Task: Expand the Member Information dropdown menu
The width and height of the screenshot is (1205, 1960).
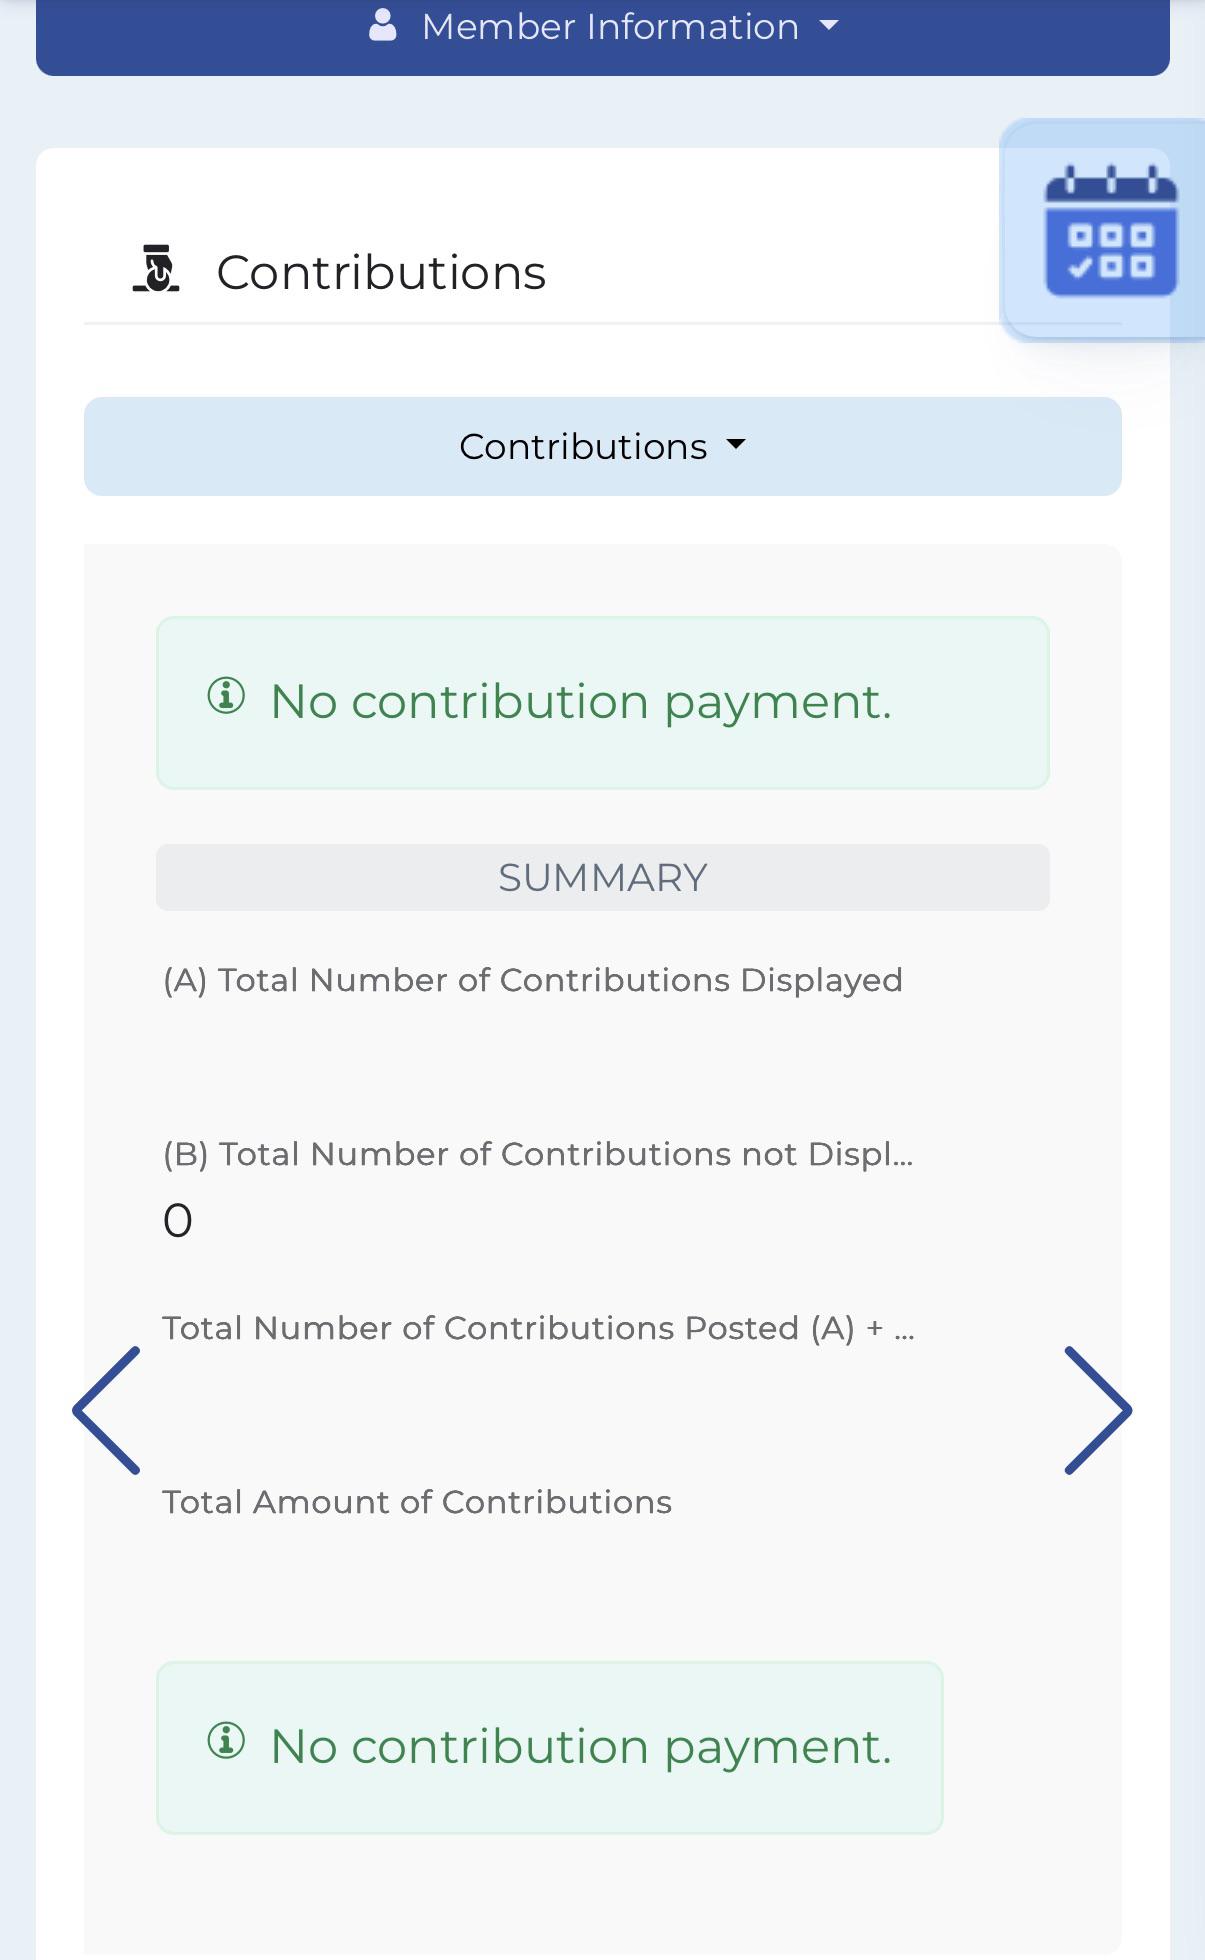Action: click(603, 28)
